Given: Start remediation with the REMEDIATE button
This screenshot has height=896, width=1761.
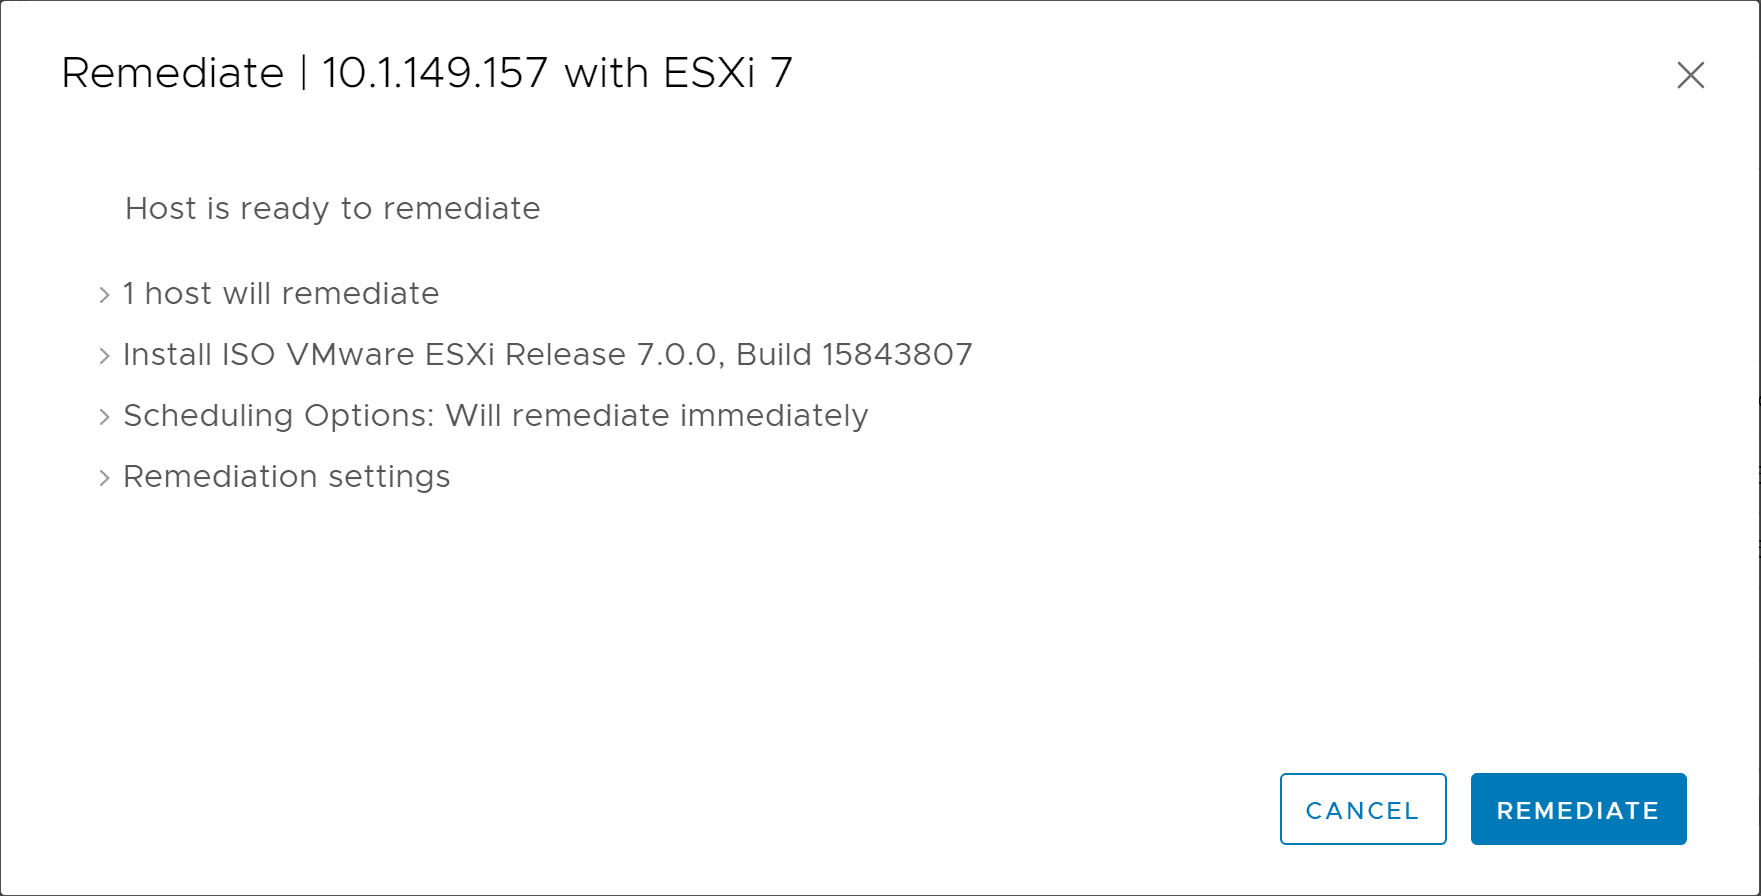Looking at the screenshot, I should coord(1578,809).
